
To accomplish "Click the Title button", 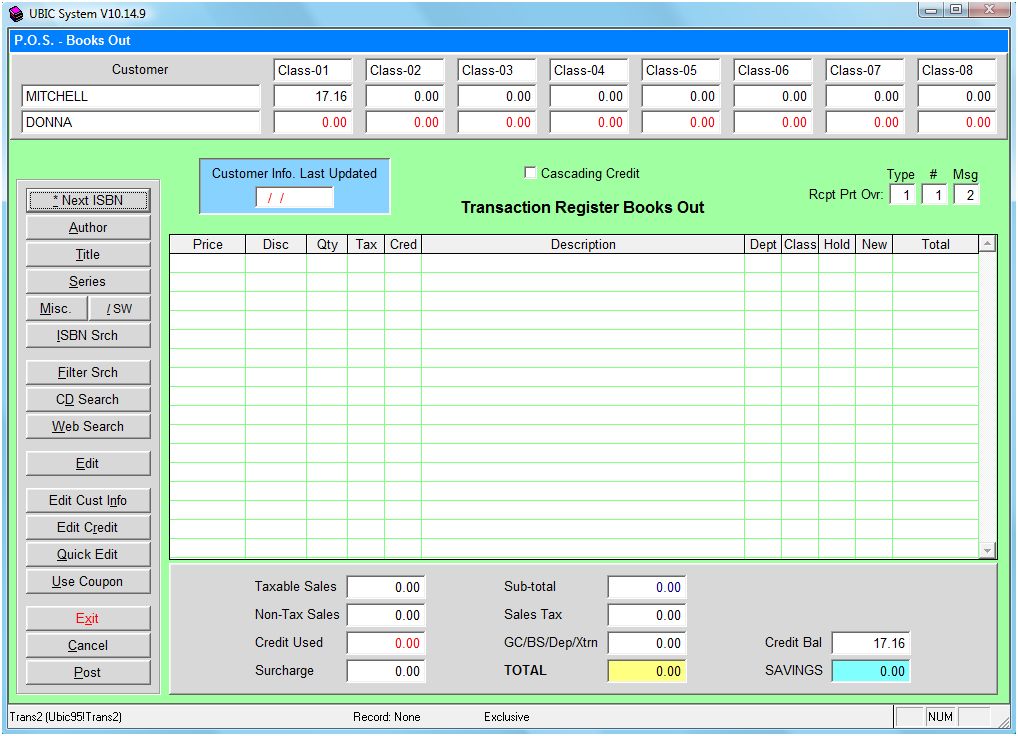I will pos(88,254).
